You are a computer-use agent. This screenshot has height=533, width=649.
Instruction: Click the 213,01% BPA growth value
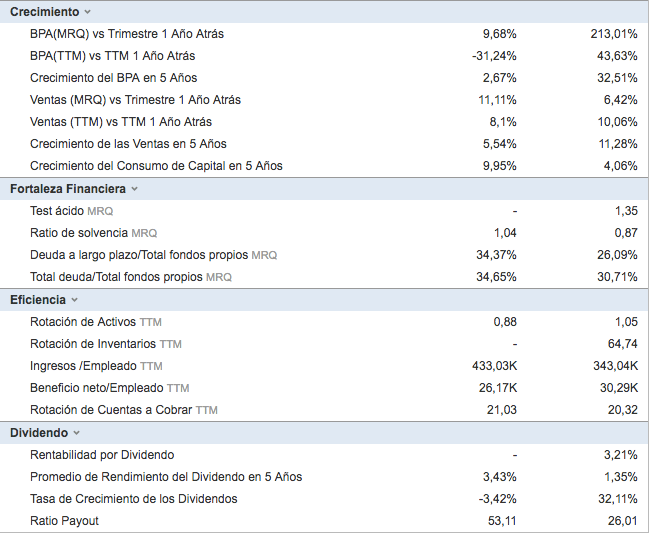[x=613, y=34]
